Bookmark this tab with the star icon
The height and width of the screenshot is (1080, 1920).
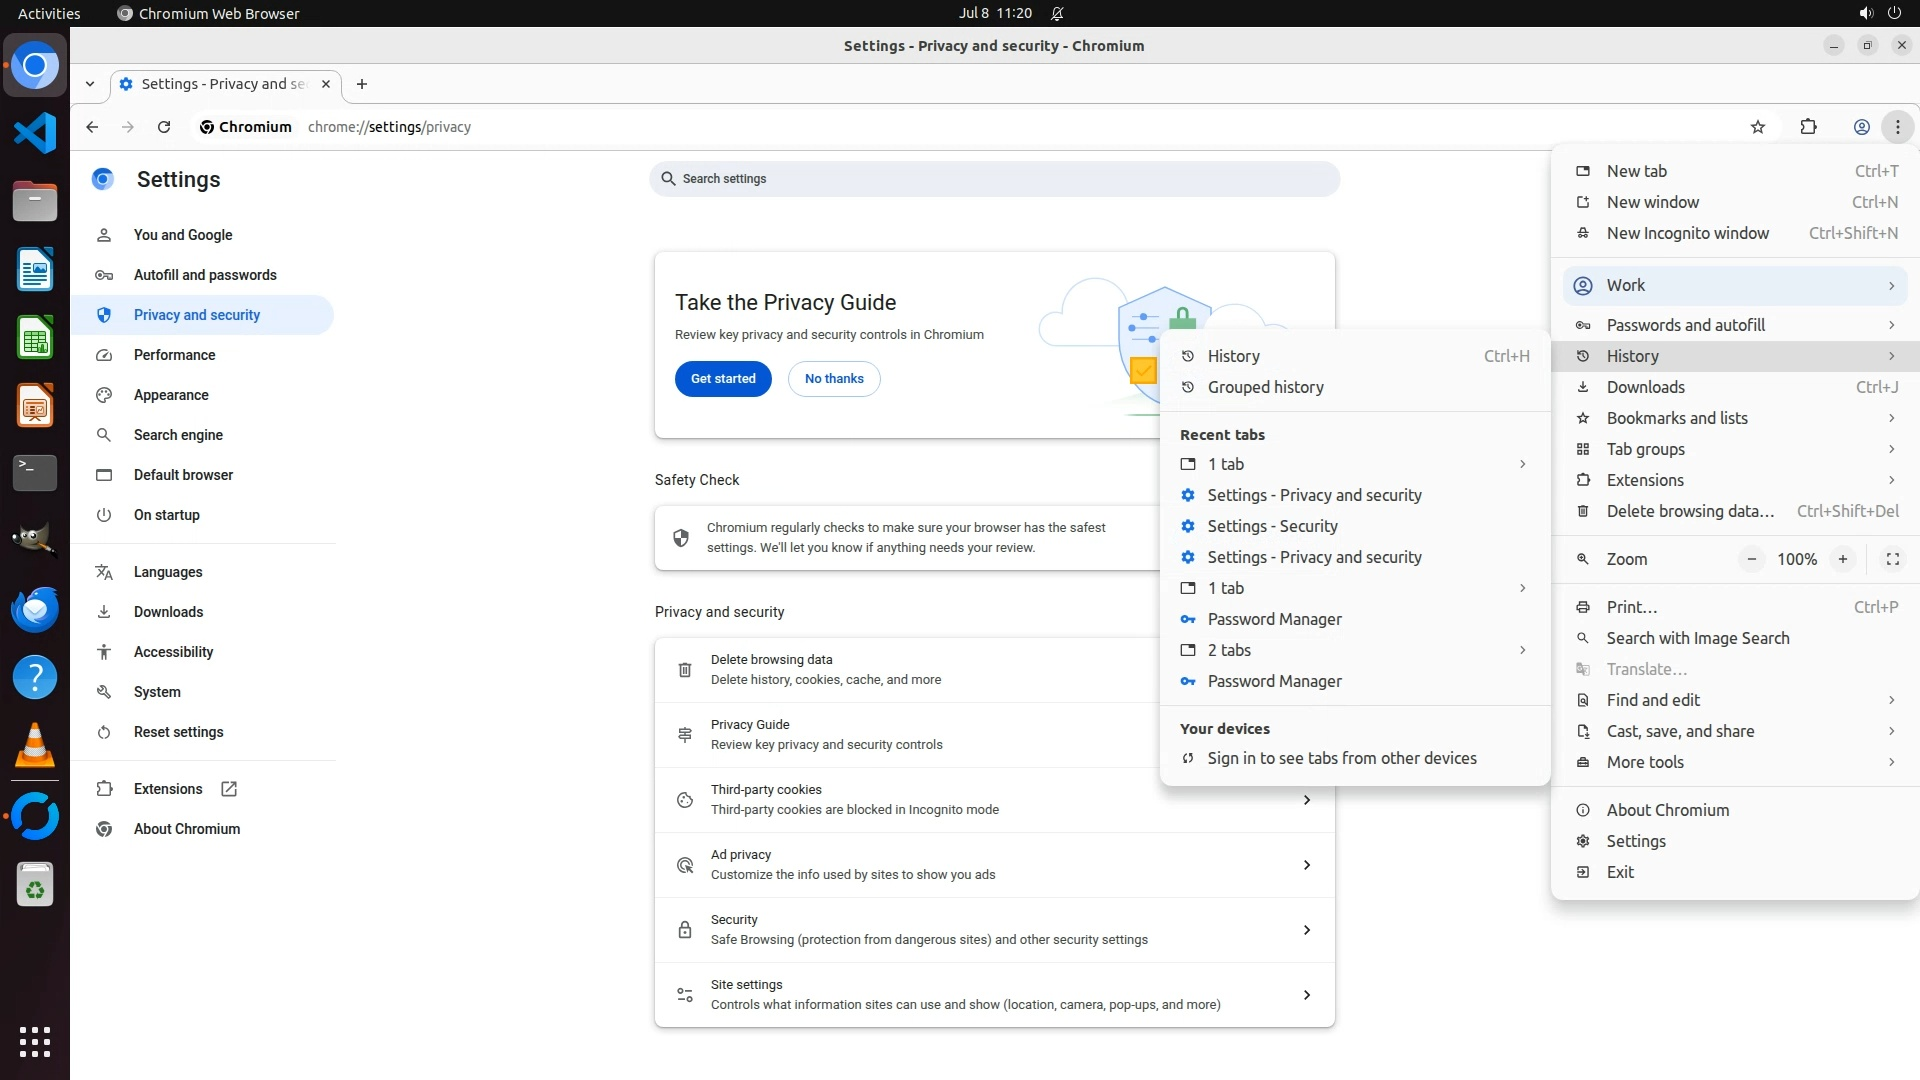[x=1758, y=127]
